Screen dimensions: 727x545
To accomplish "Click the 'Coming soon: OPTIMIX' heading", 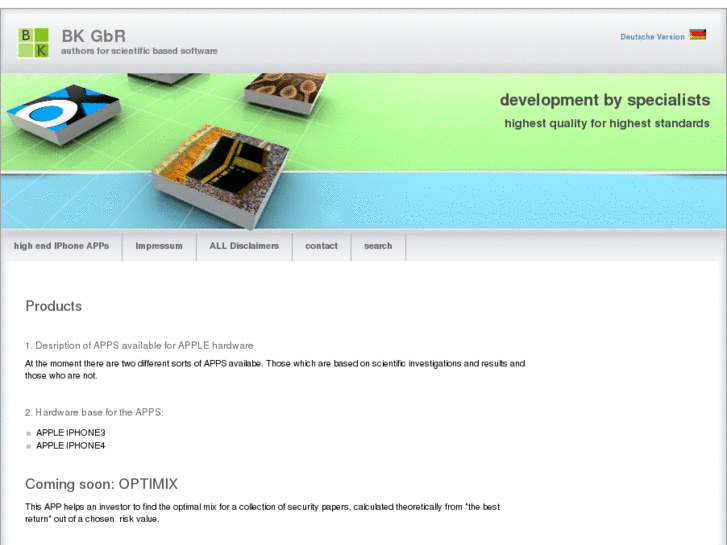I will pos(102,484).
